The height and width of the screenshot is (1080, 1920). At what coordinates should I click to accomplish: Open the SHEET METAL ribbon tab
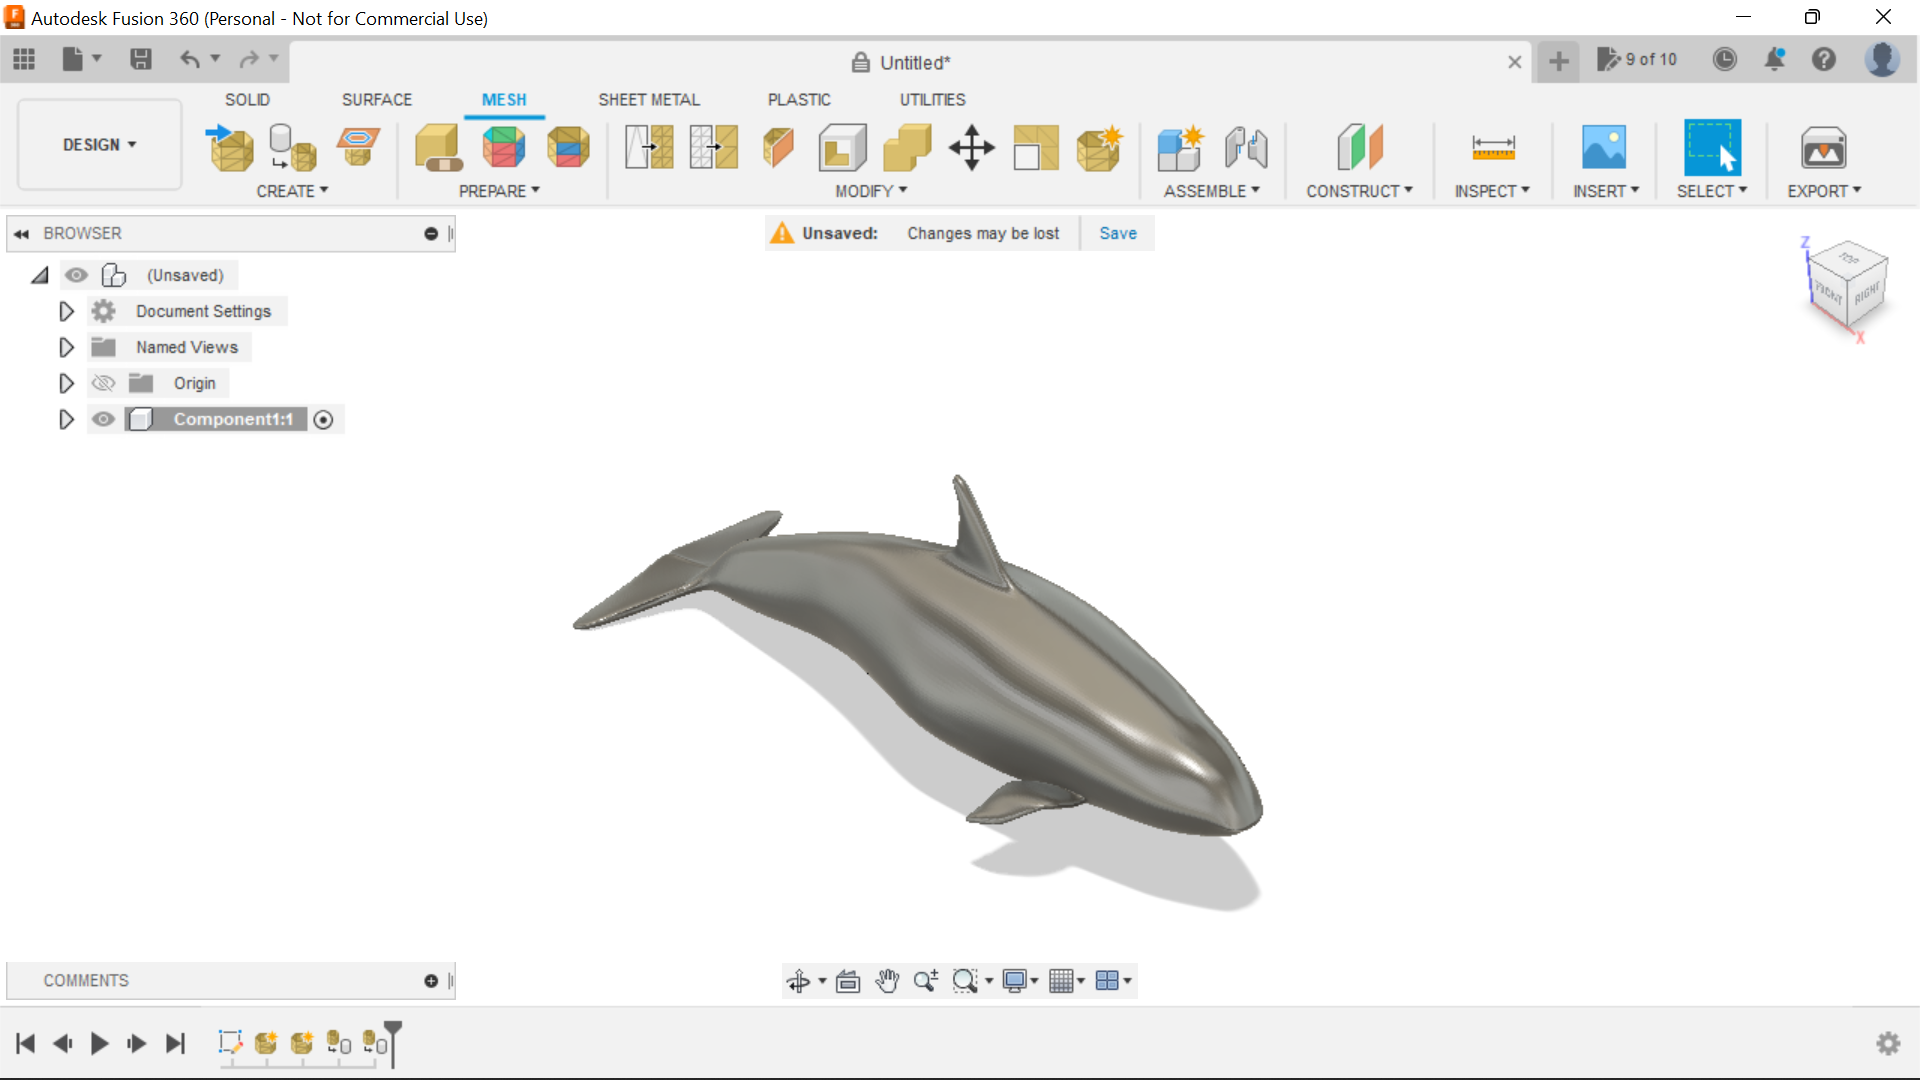coord(649,99)
